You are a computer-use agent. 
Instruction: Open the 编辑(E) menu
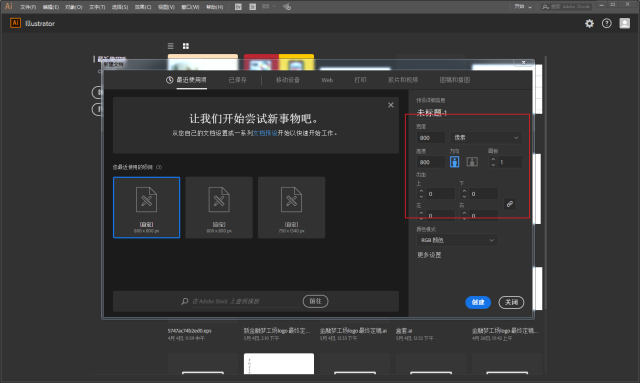[51, 7]
